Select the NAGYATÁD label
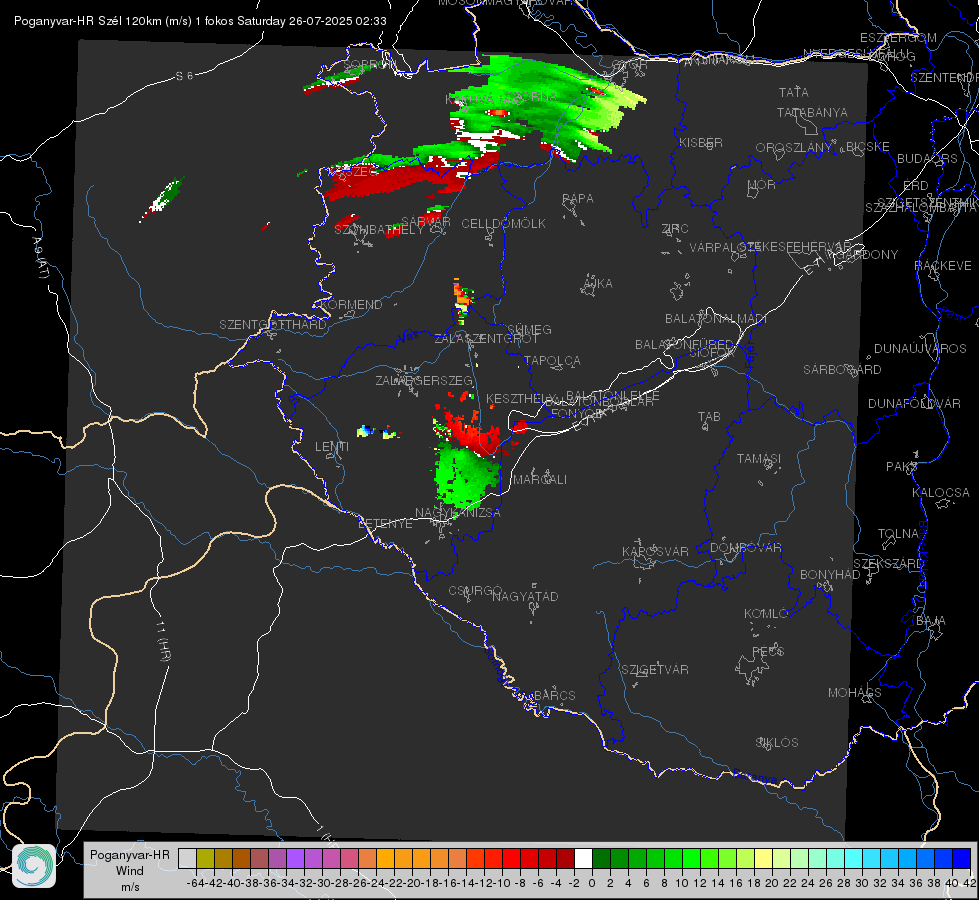This screenshot has height=900, width=979. 525,596
